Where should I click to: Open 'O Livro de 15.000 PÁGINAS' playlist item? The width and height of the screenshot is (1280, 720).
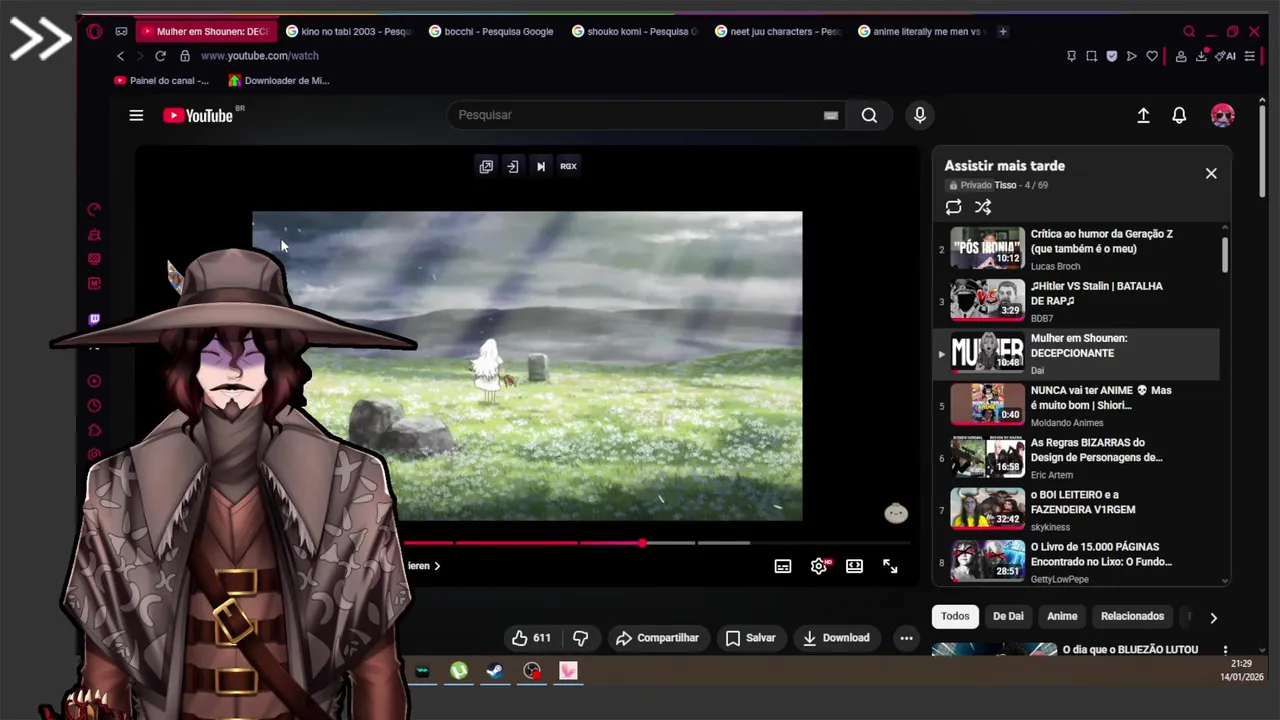pos(1076,562)
